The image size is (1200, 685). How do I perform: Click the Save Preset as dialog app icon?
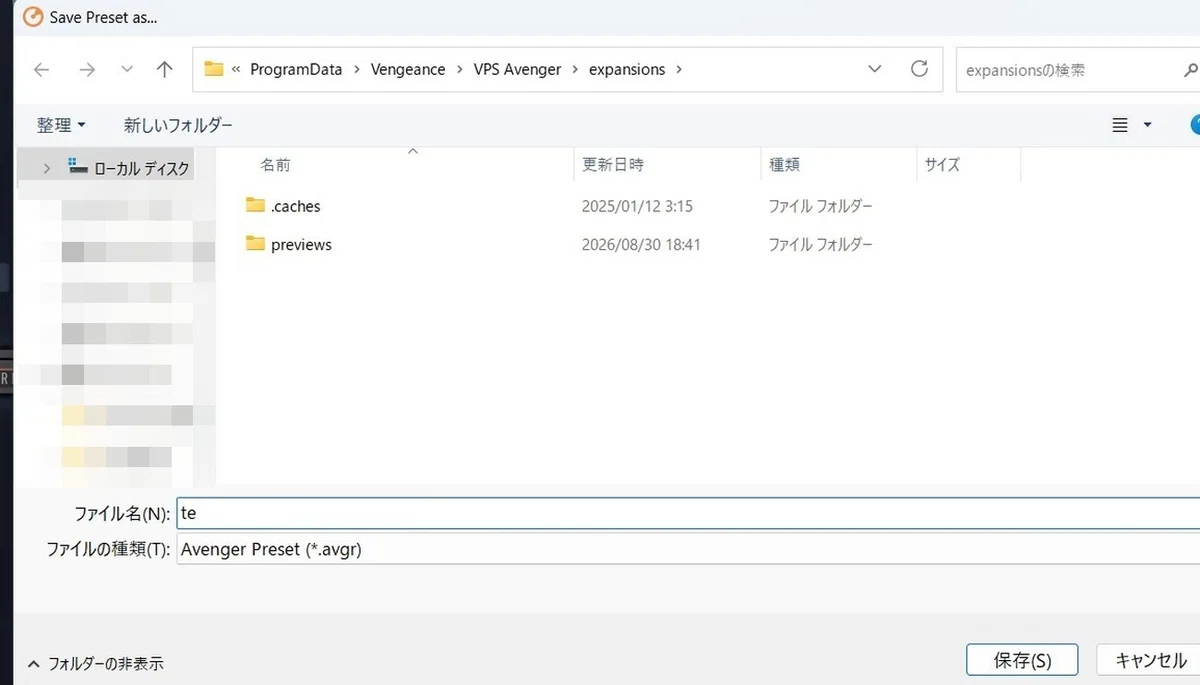(33, 17)
